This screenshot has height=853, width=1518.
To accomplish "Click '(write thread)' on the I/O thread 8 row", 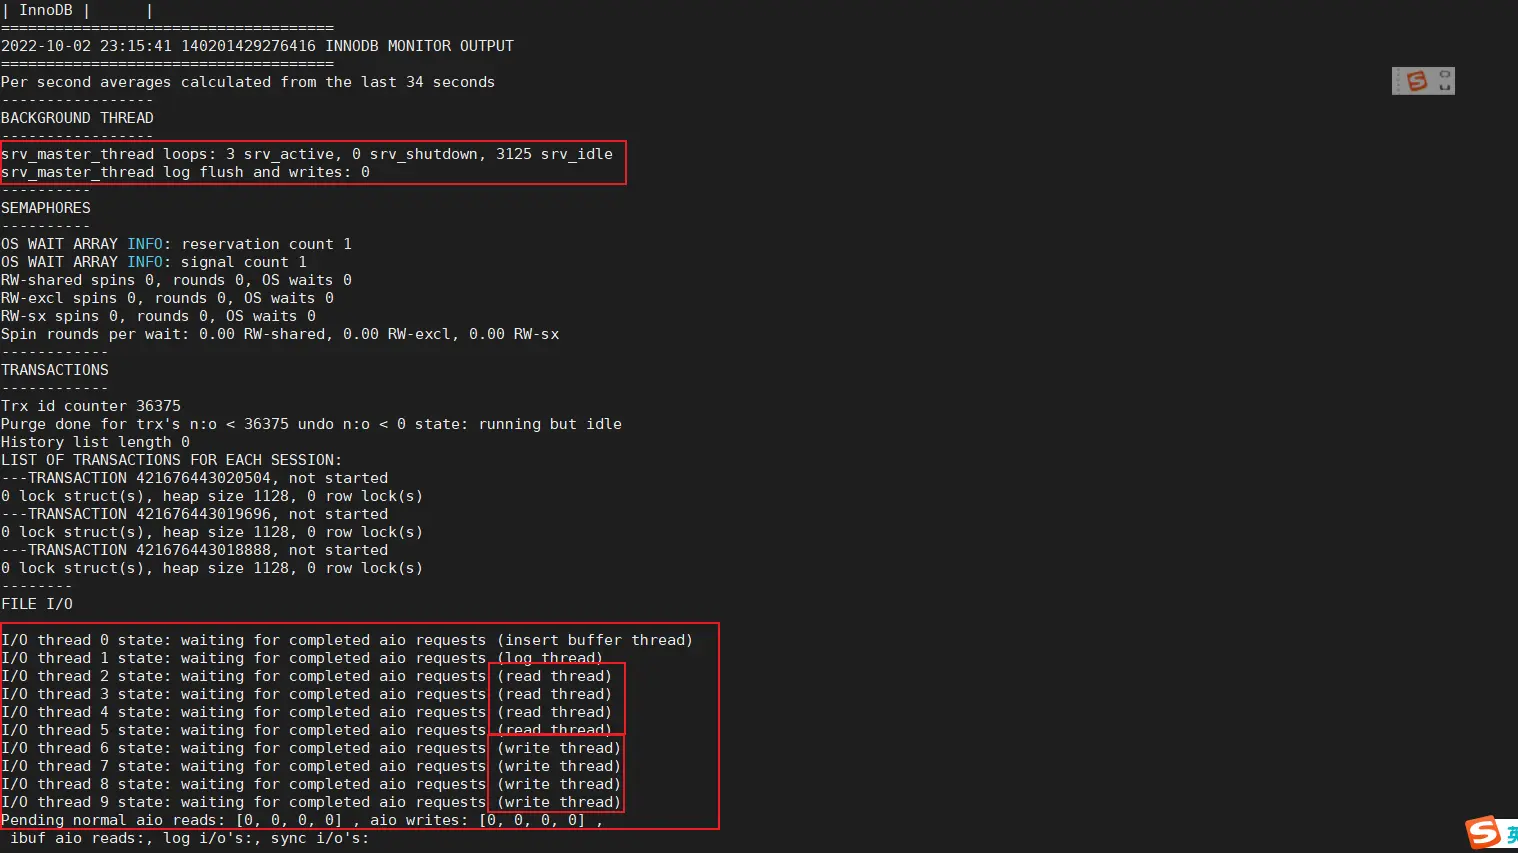I will click(559, 784).
